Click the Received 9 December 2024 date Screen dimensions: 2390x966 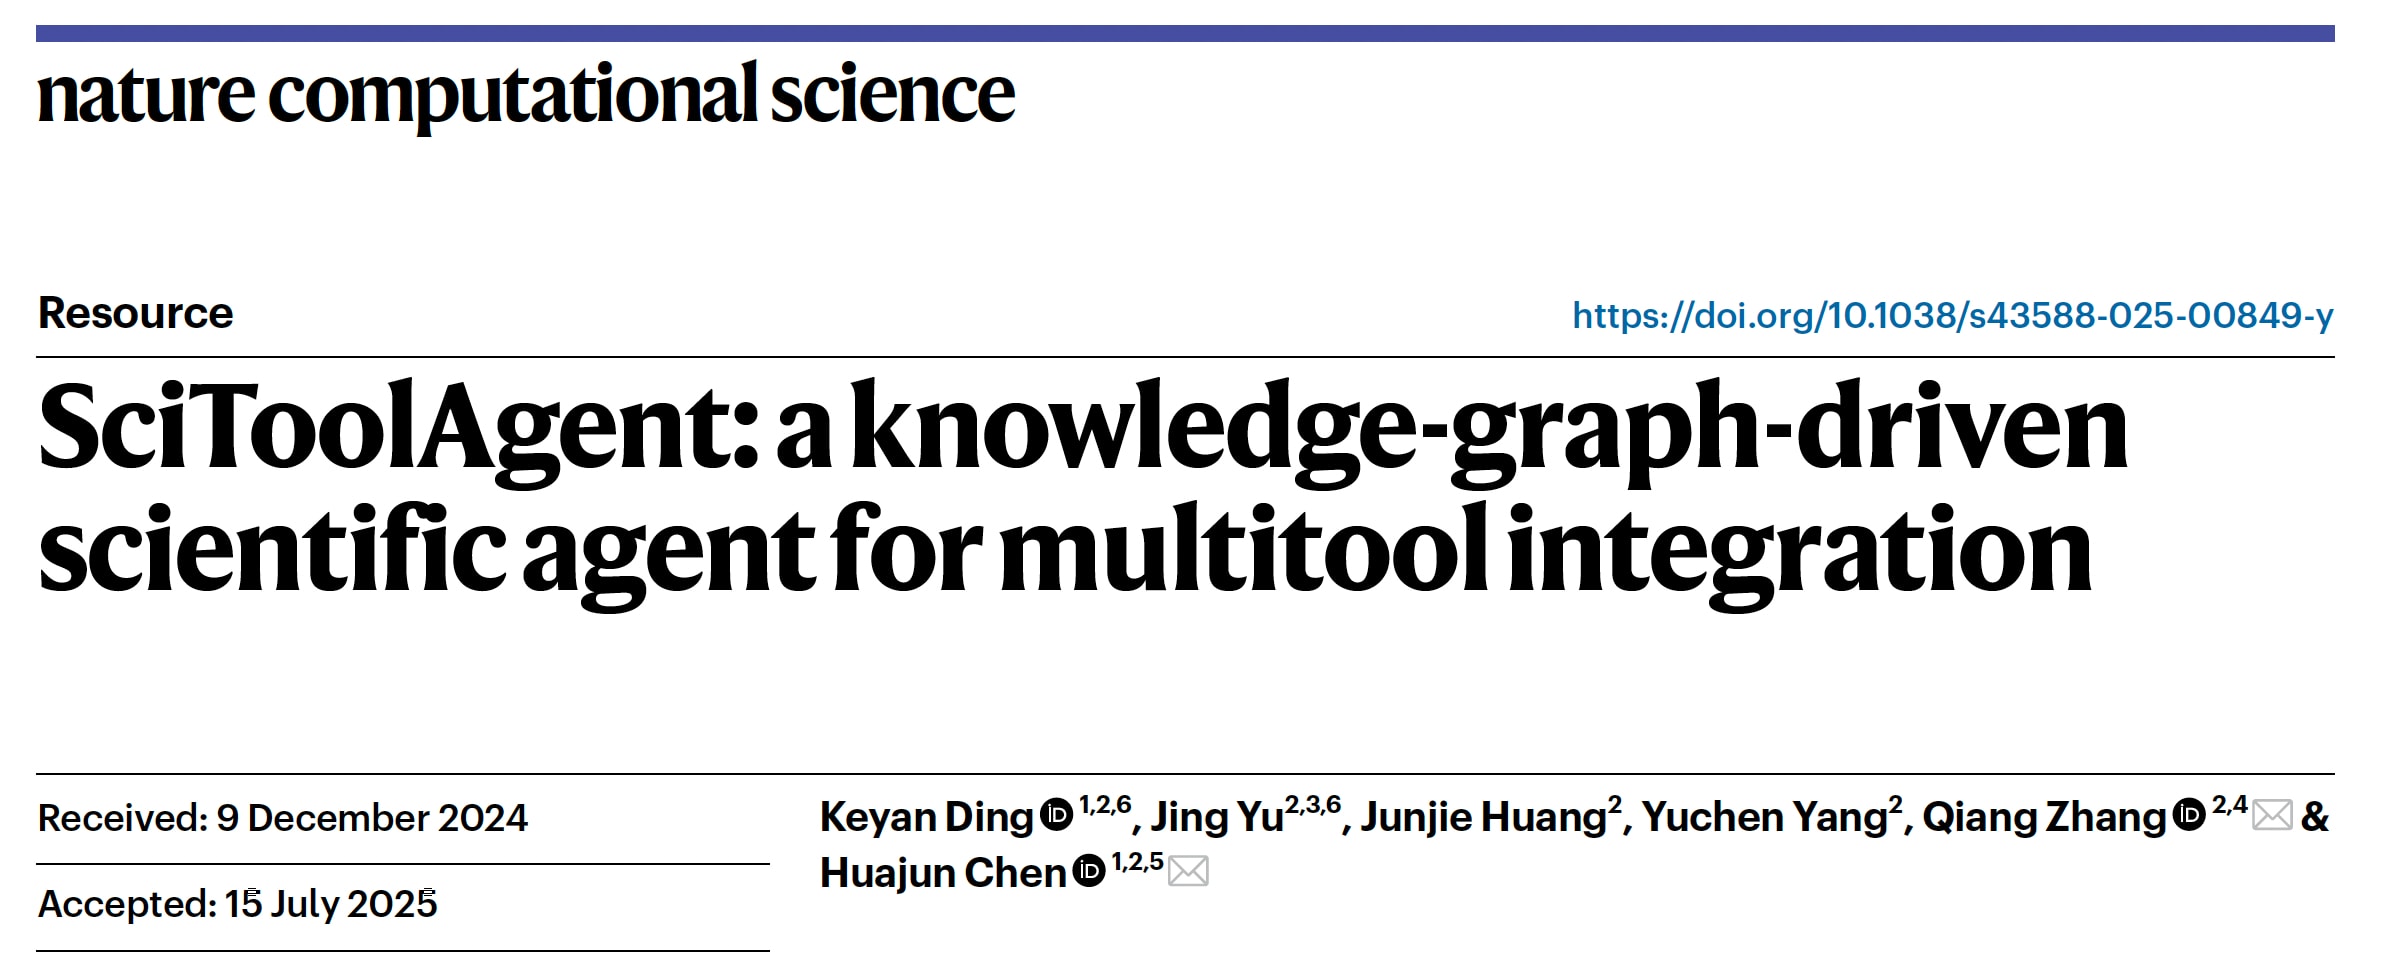pyautogui.click(x=283, y=819)
